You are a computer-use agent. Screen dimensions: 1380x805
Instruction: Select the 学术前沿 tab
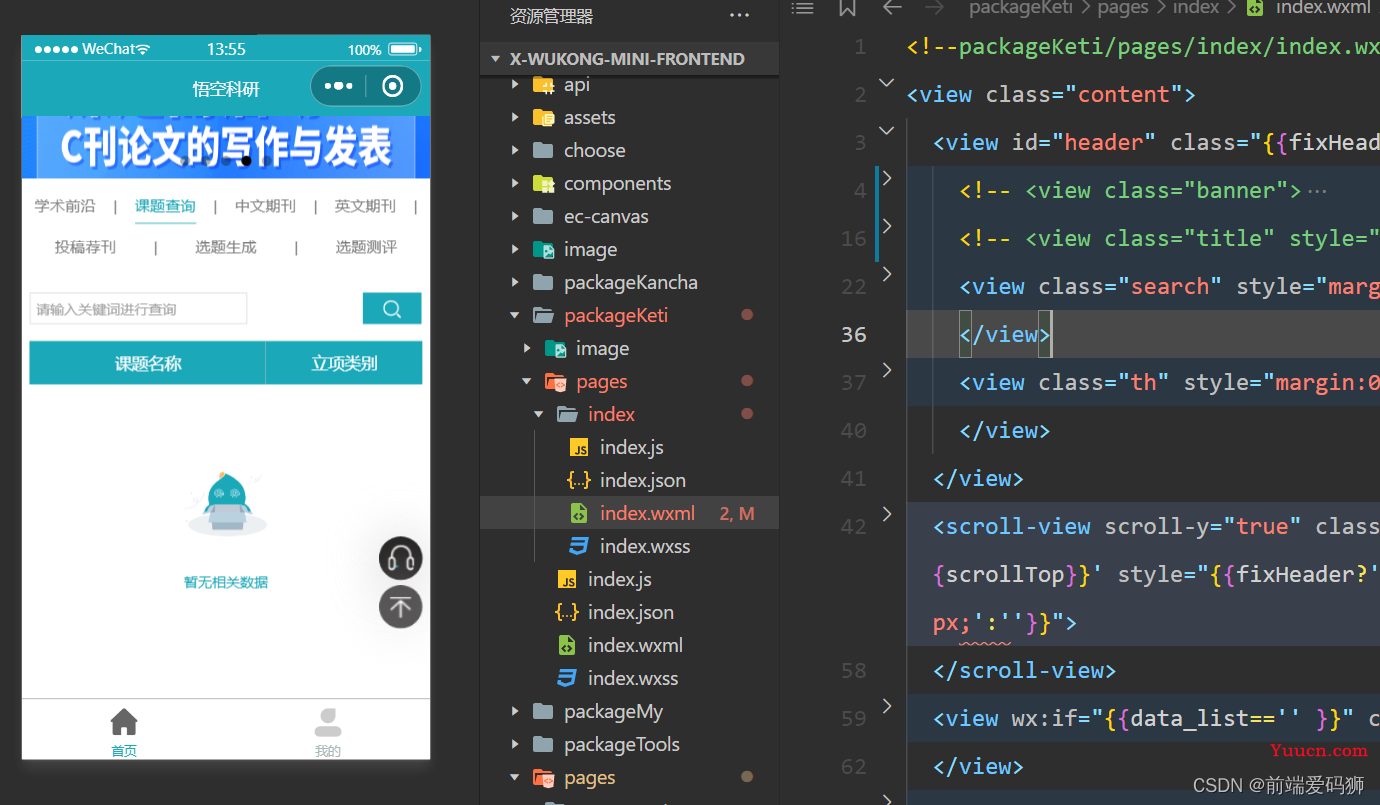[65, 206]
